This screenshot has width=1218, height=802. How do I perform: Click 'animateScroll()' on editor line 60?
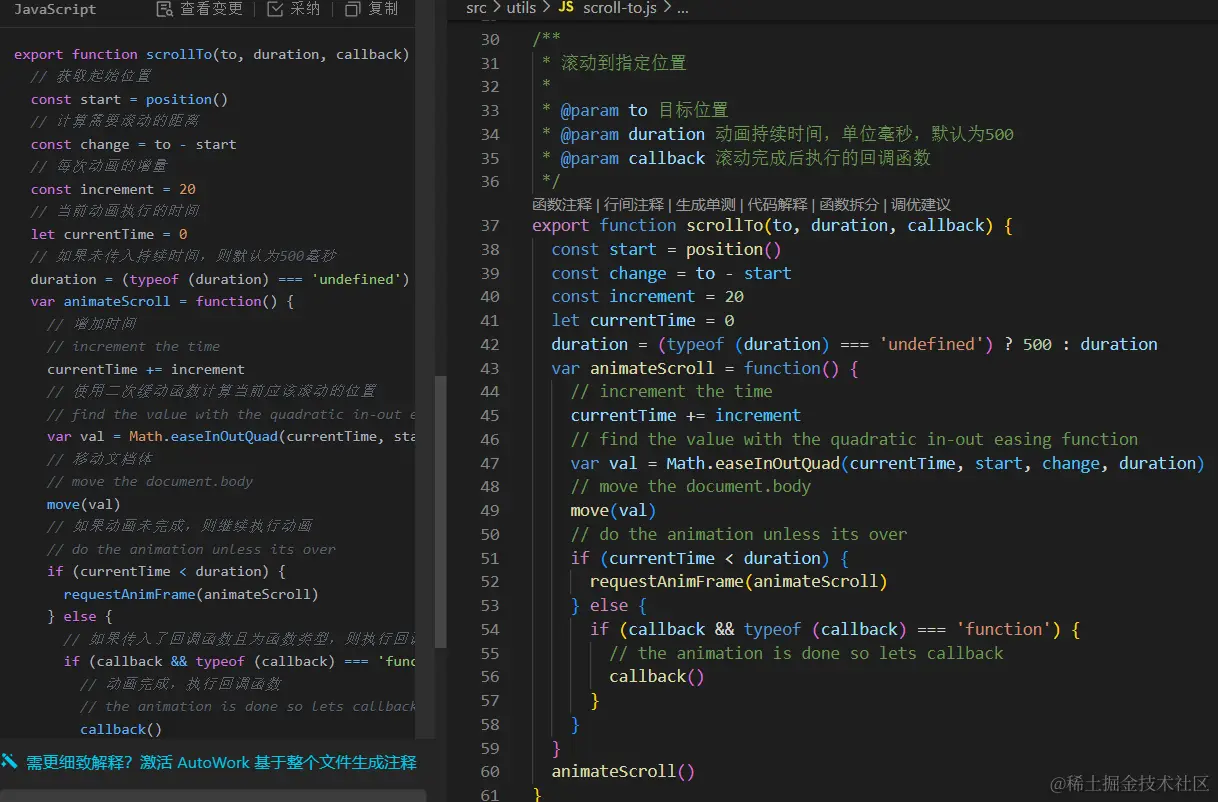623,772
